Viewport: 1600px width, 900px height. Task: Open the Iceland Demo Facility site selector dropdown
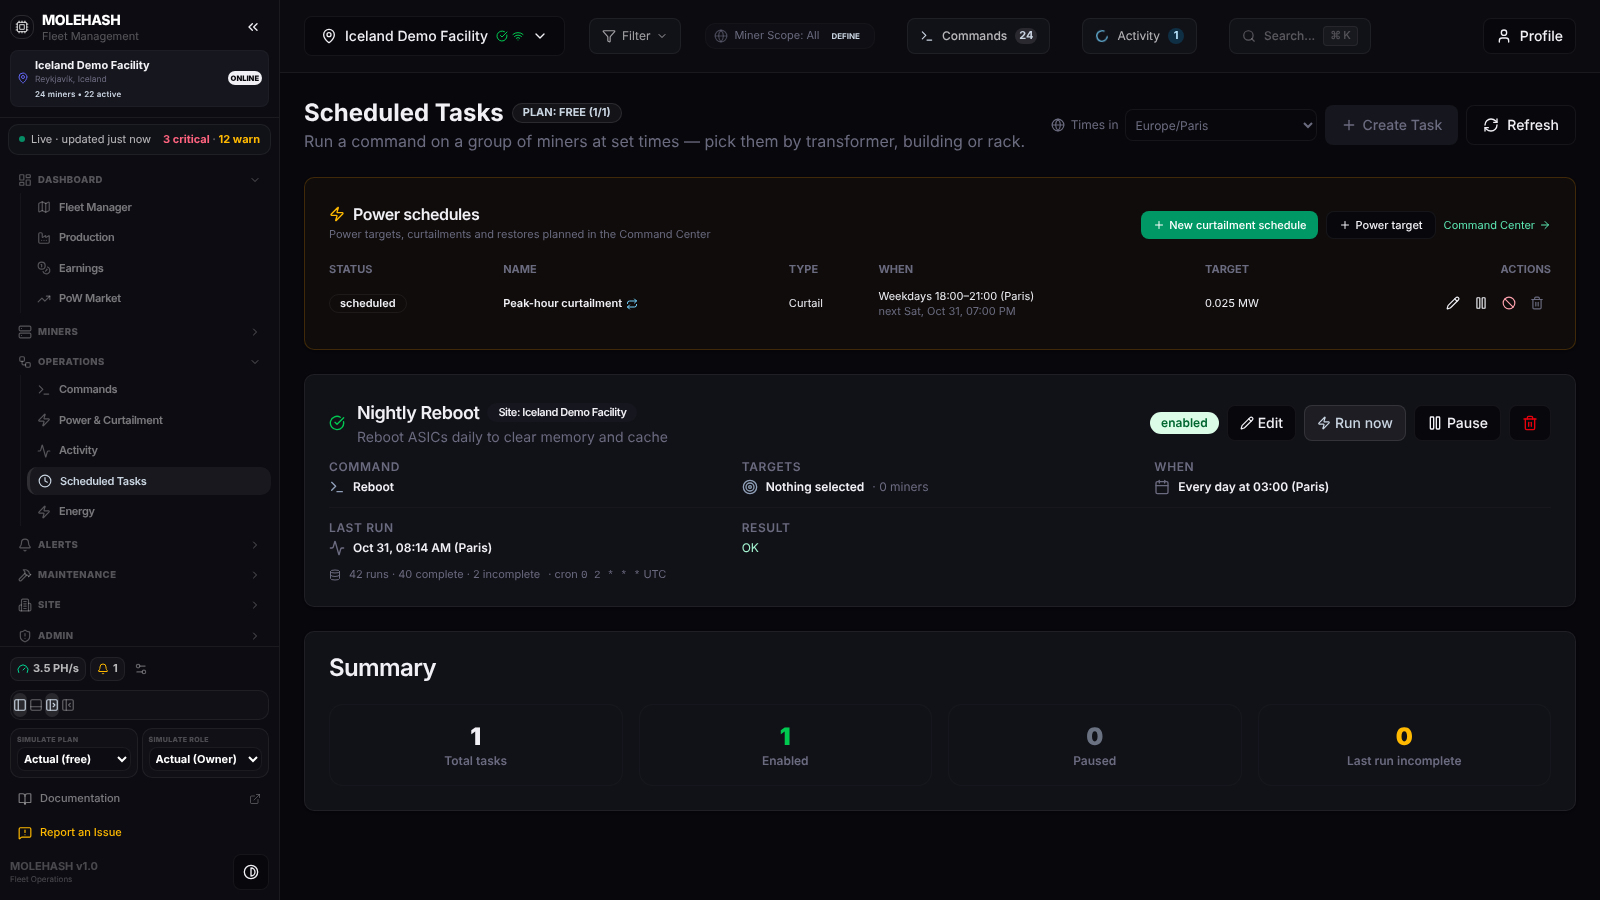pyautogui.click(x=434, y=36)
